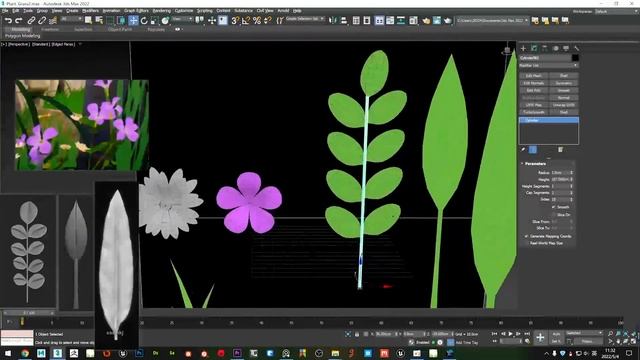
Task: Click the Align tool icon
Action: [x=344, y=20]
